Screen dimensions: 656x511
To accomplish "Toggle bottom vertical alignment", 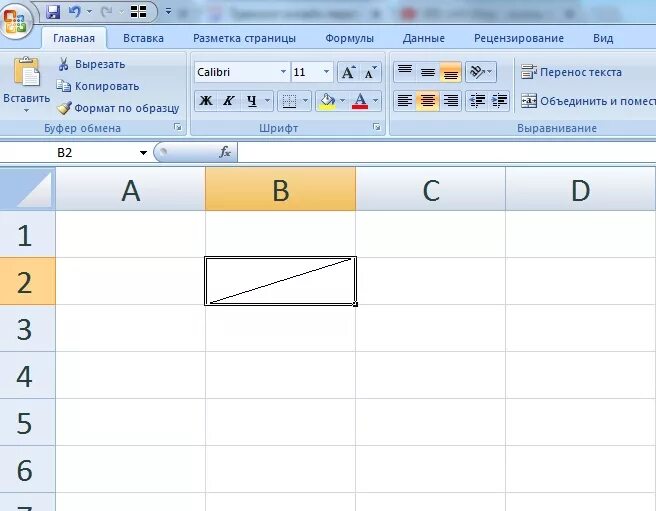I will point(451,72).
